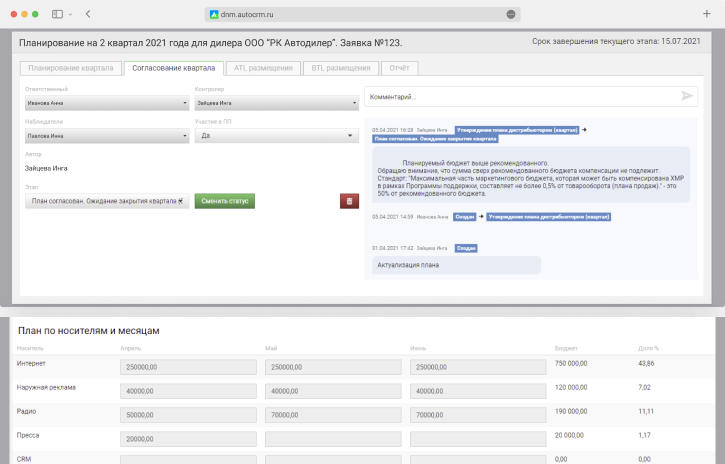The image size is (725, 464).
Task: Select the Отчёт tab
Action: 398,68
